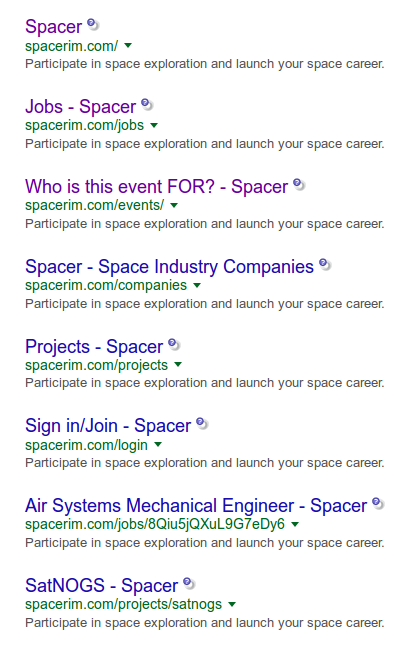Open the SatNOGS - Spacer result link
This screenshot has width=416, height=651.
tap(102, 585)
